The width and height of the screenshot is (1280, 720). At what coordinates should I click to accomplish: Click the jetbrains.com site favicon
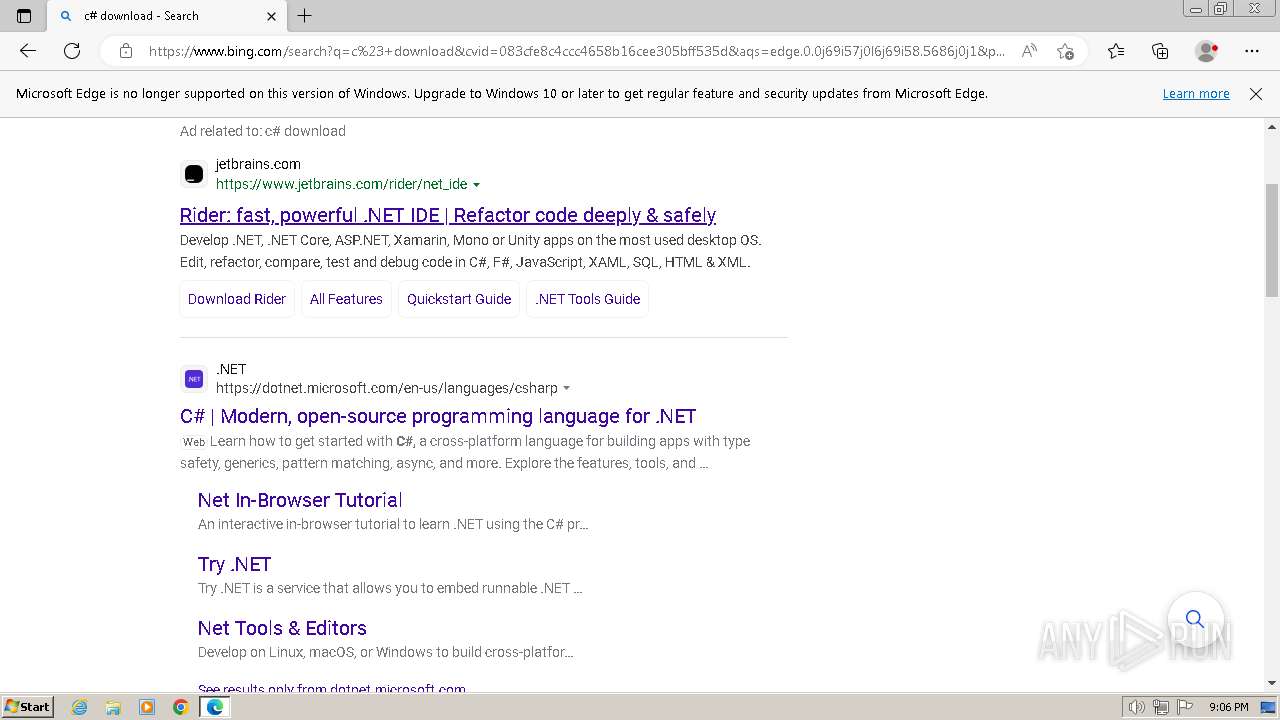click(x=194, y=174)
